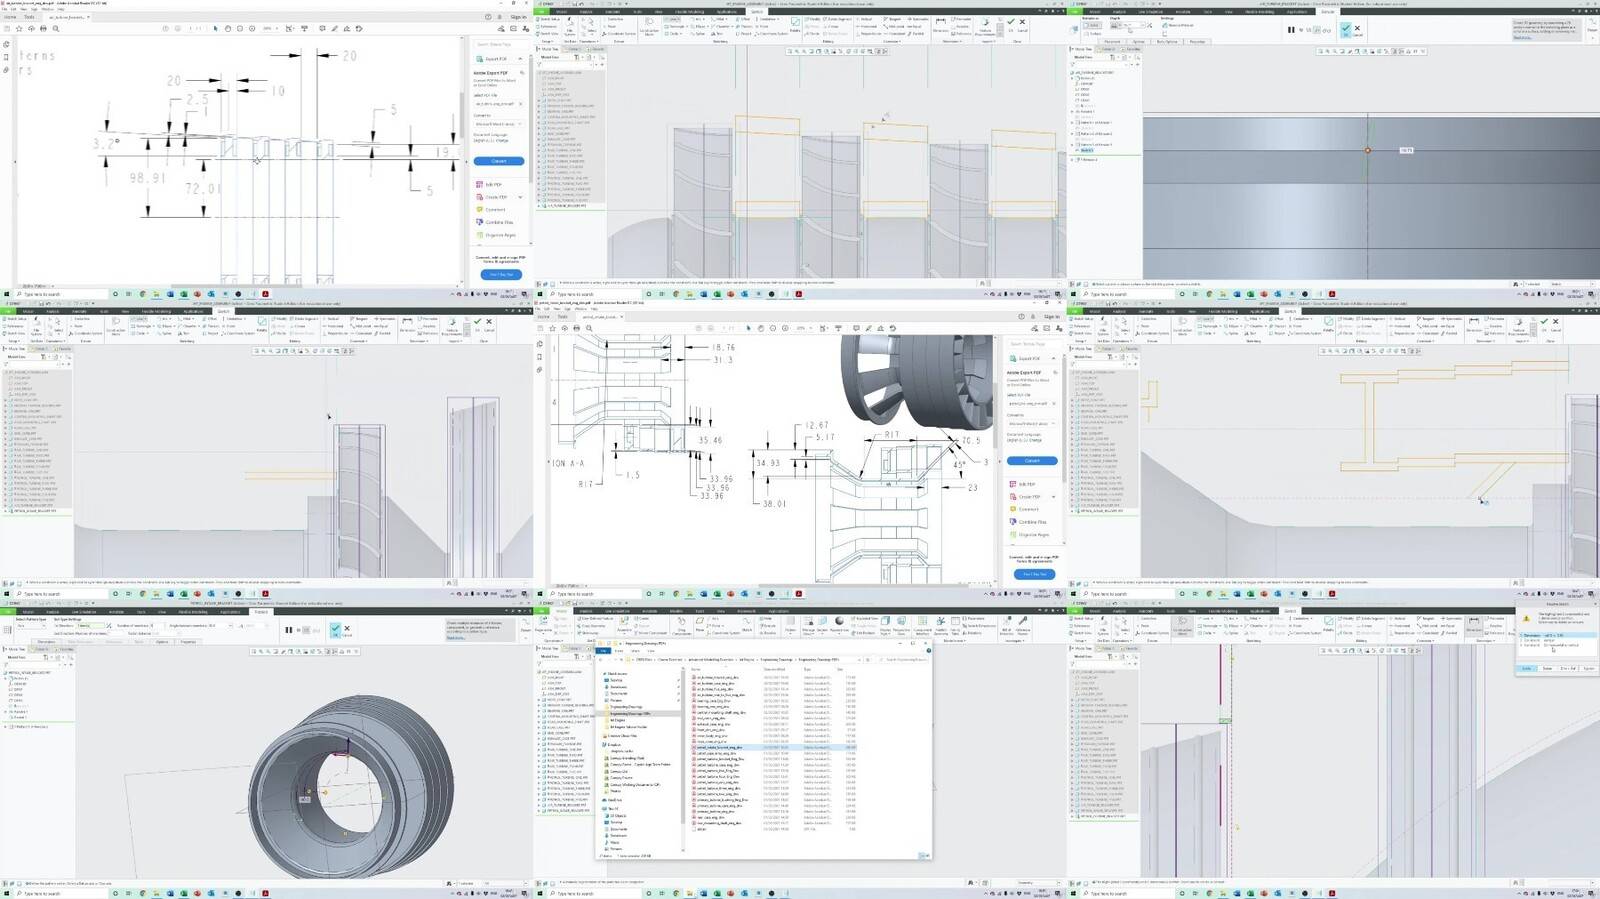Collapse Export PDF chevron in top-left Acrobat panel
The image size is (1600, 899).
coord(520,59)
